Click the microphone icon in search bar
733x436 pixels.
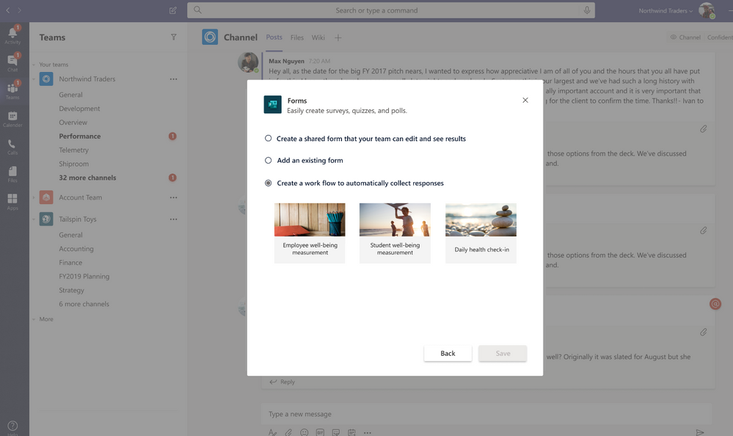(587, 10)
